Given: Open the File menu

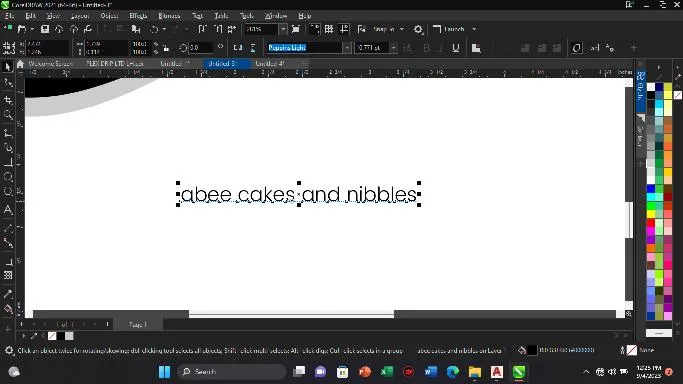Looking at the screenshot, I should coord(10,16).
